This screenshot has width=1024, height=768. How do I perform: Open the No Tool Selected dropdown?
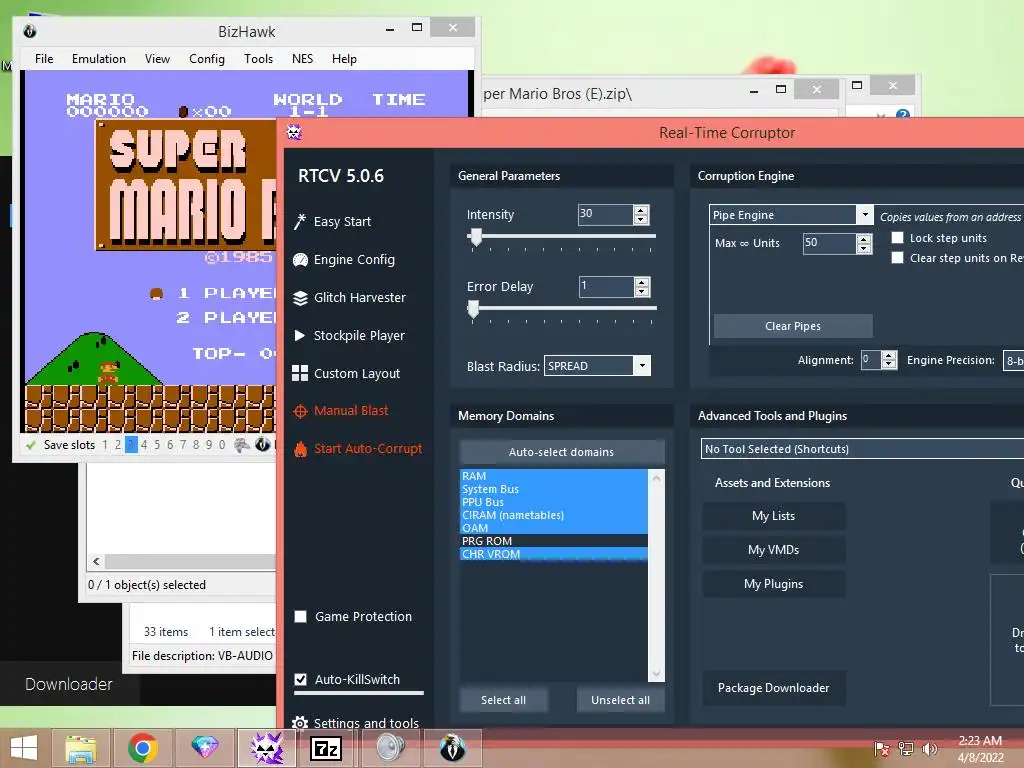862,449
